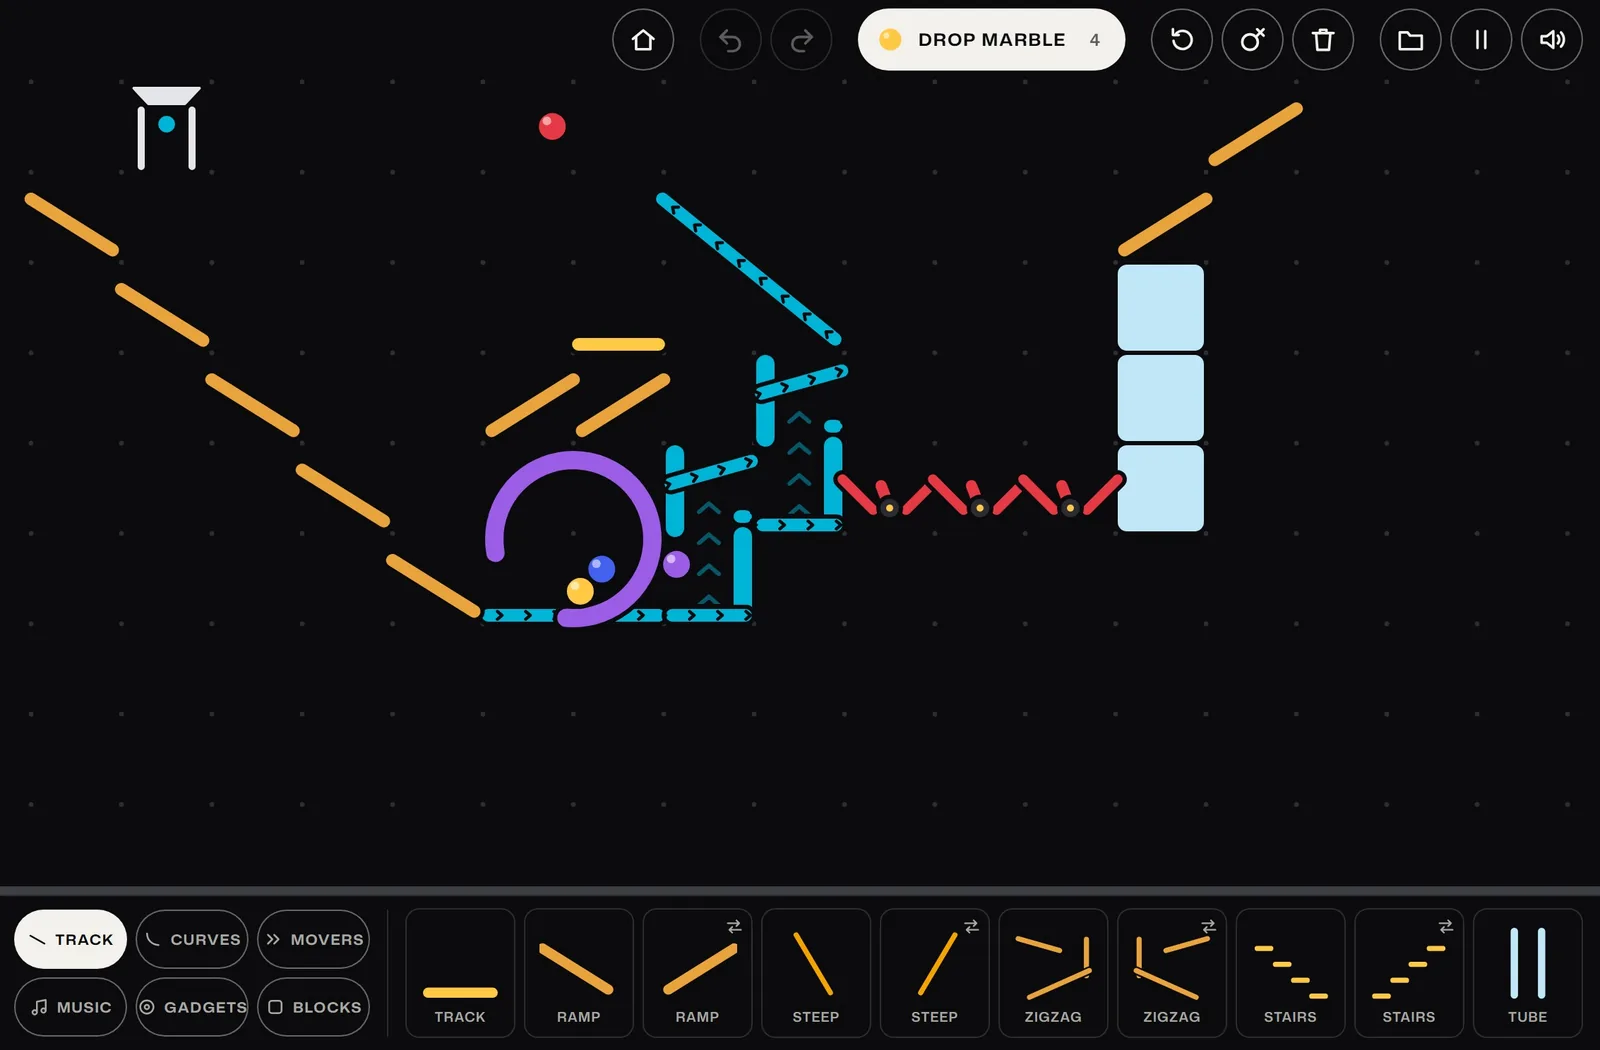Pick the flipped upward Ramp piece
The height and width of the screenshot is (1050, 1600).
697,973
